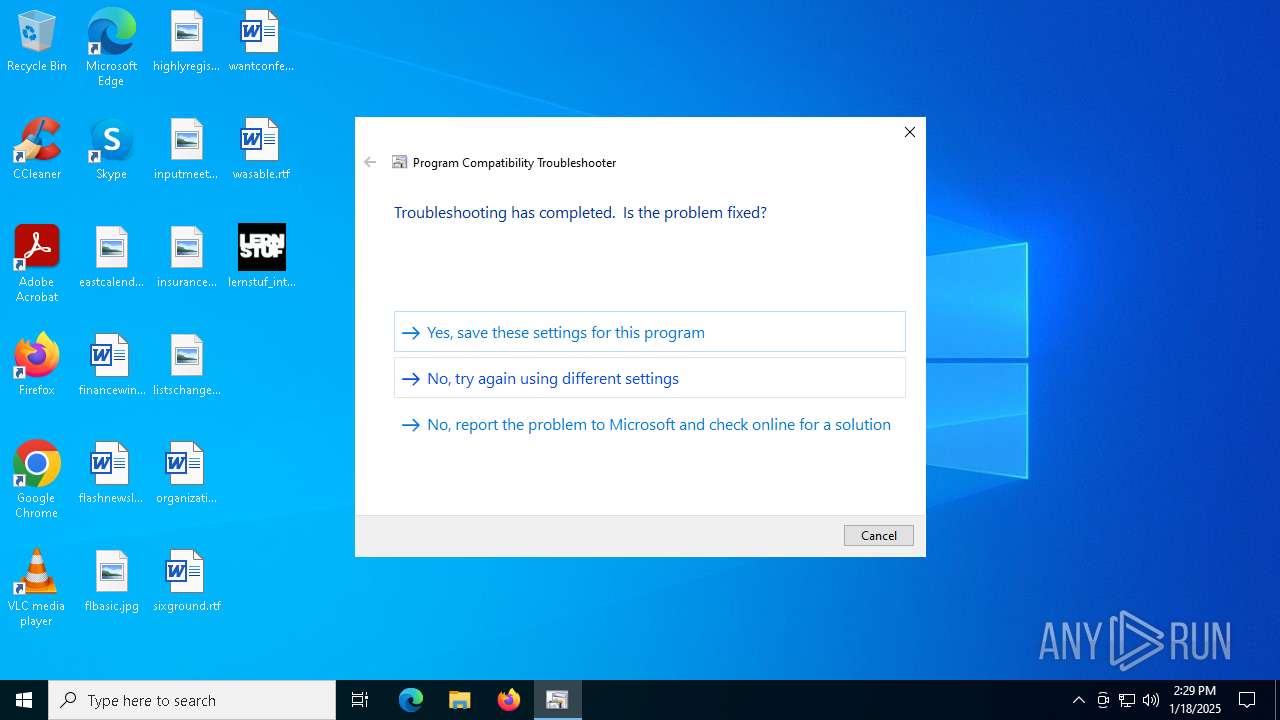Launch Edge from the taskbar
1280x720 pixels.
pyautogui.click(x=411, y=700)
